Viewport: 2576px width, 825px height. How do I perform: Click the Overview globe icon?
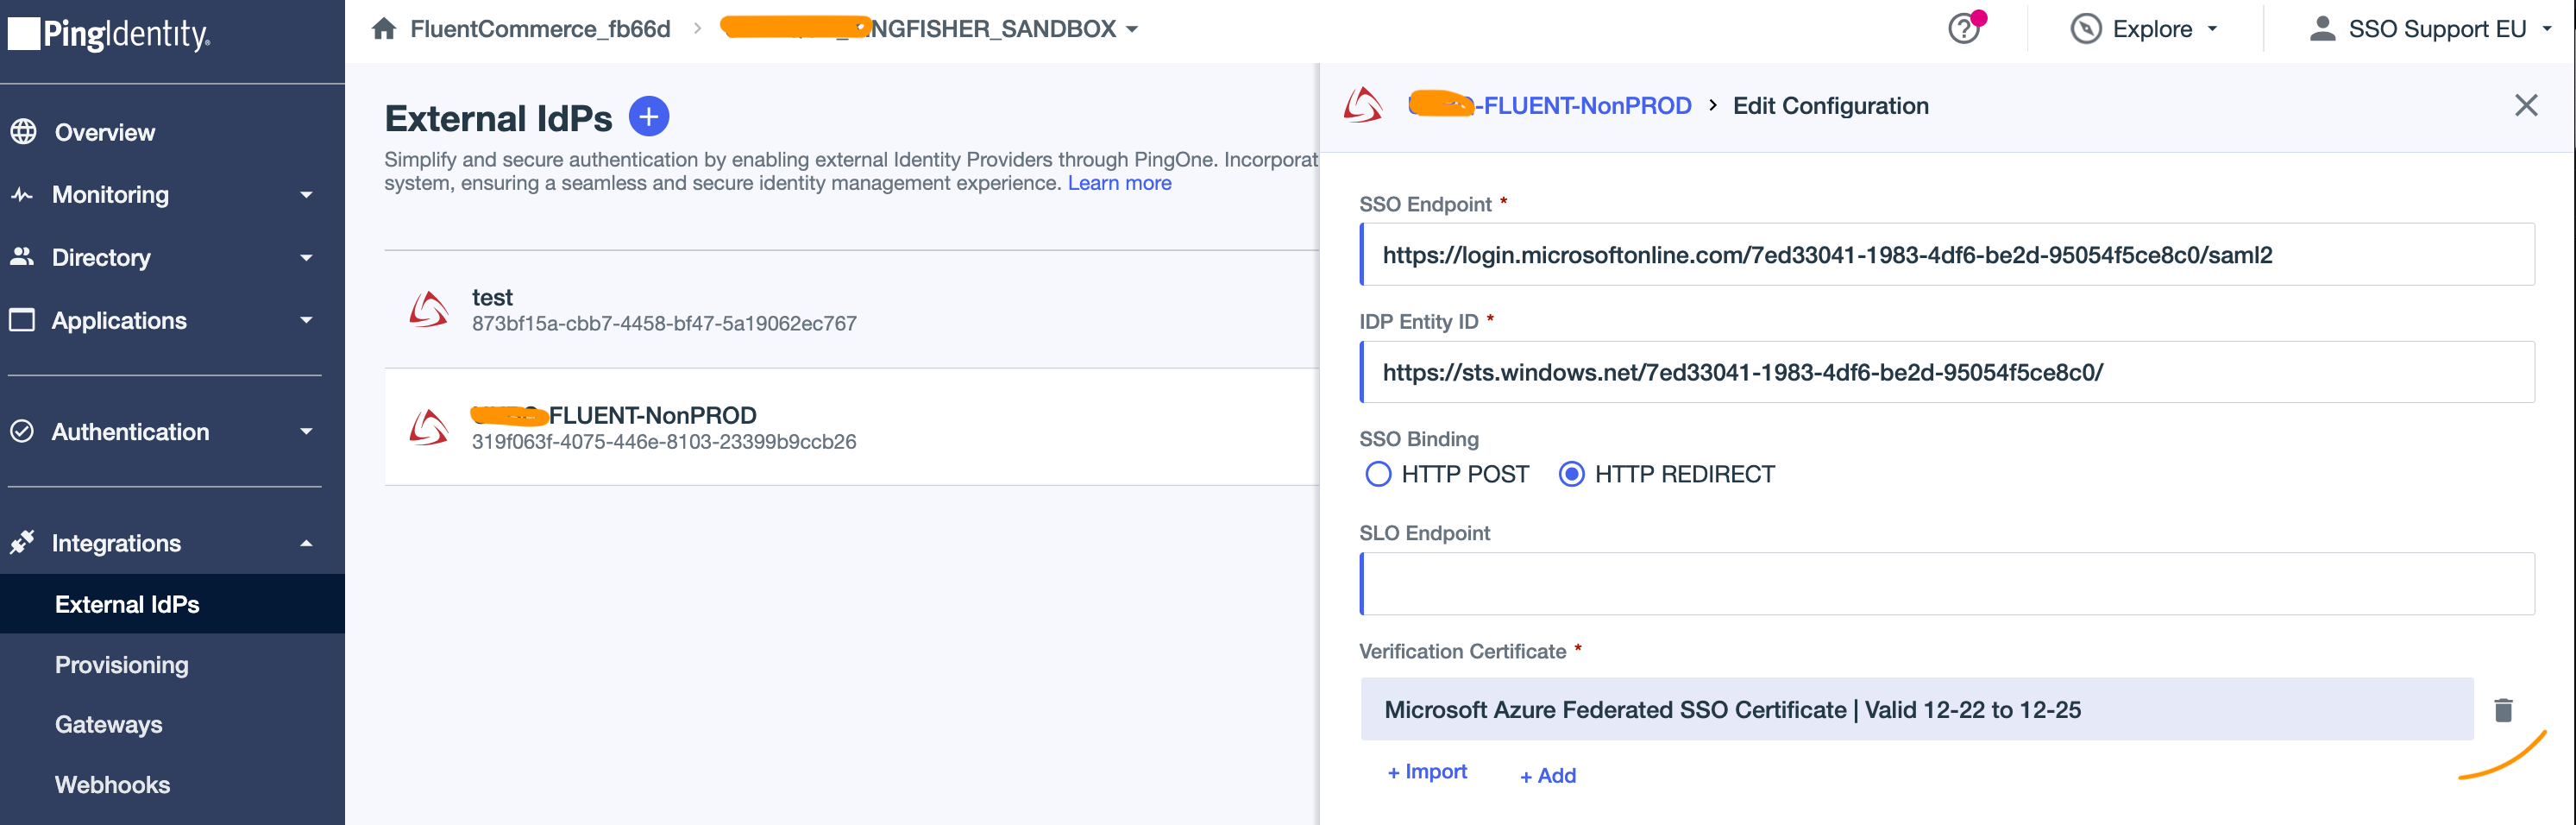23,132
